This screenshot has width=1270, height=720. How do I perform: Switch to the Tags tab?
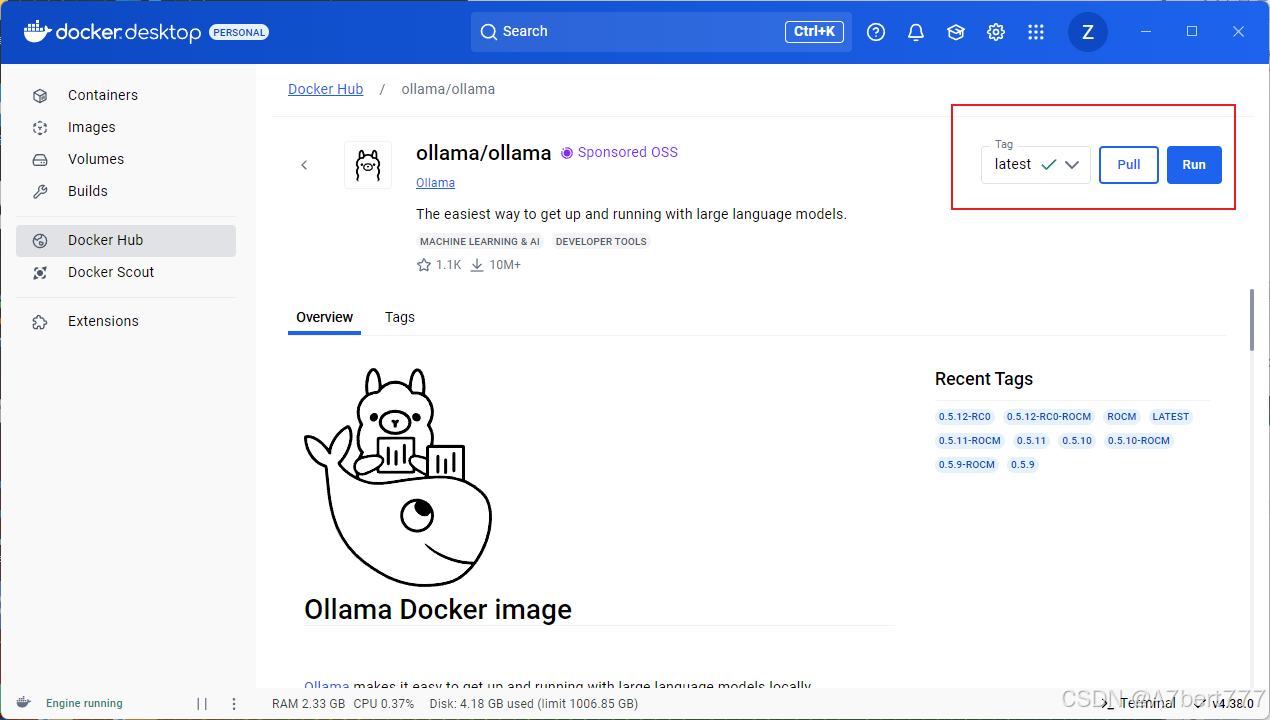tap(400, 317)
